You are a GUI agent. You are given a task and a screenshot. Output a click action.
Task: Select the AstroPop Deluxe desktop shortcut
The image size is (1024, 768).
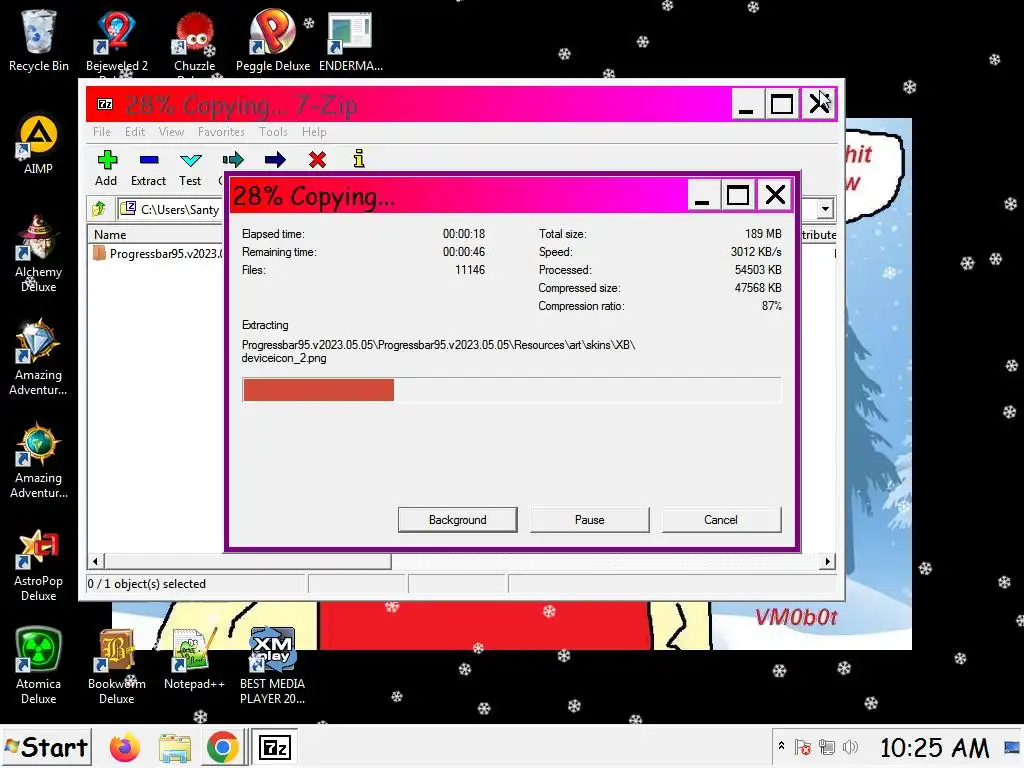(39, 565)
